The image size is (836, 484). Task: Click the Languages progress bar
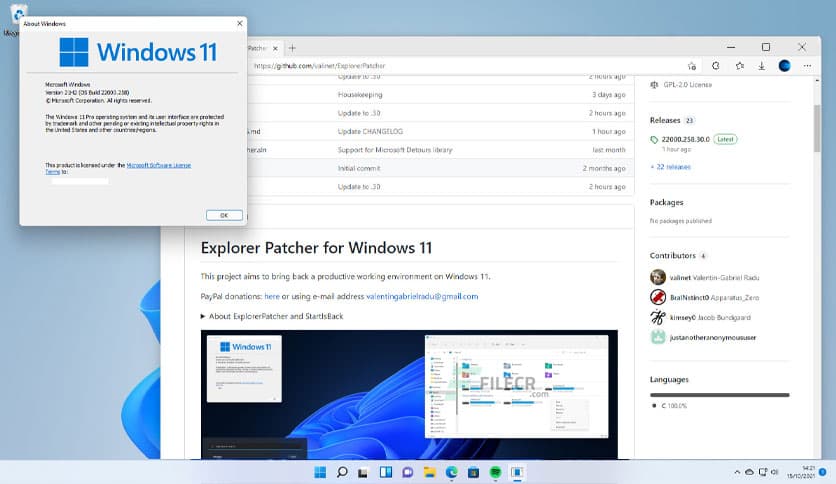(x=719, y=395)
